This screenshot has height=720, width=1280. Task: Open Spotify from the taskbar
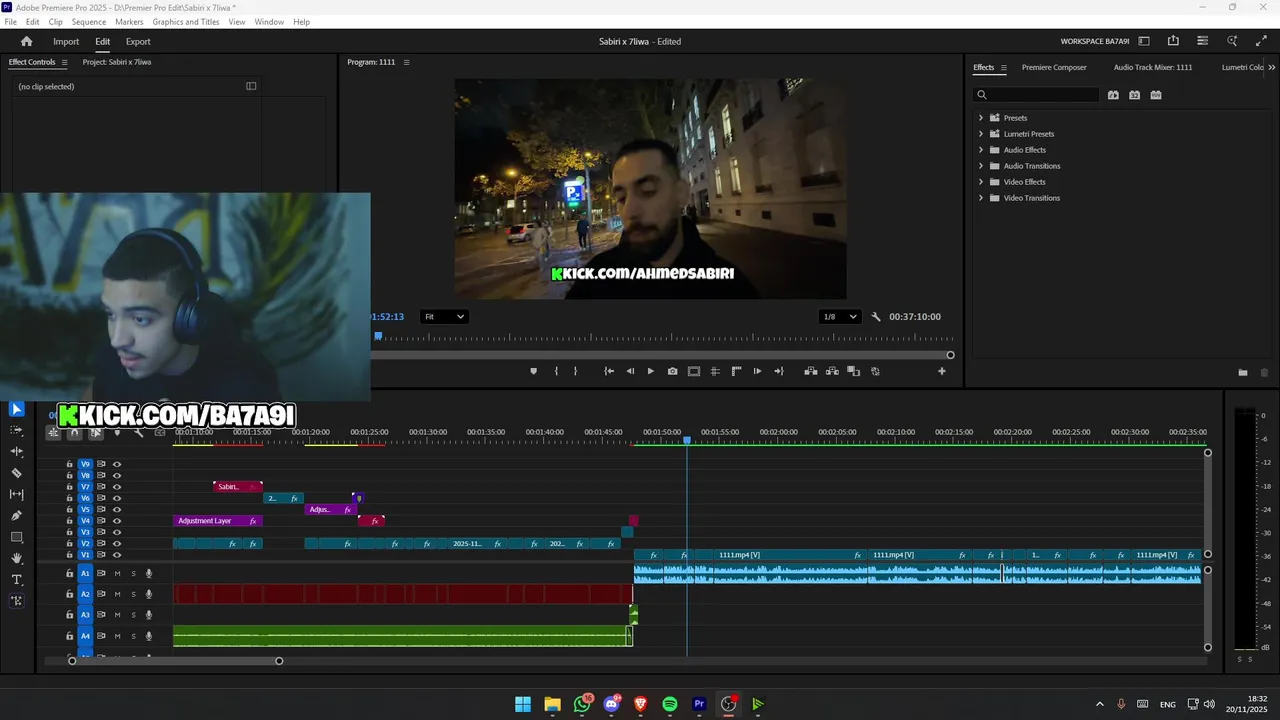pyautogui.click(x=670, y=704)
